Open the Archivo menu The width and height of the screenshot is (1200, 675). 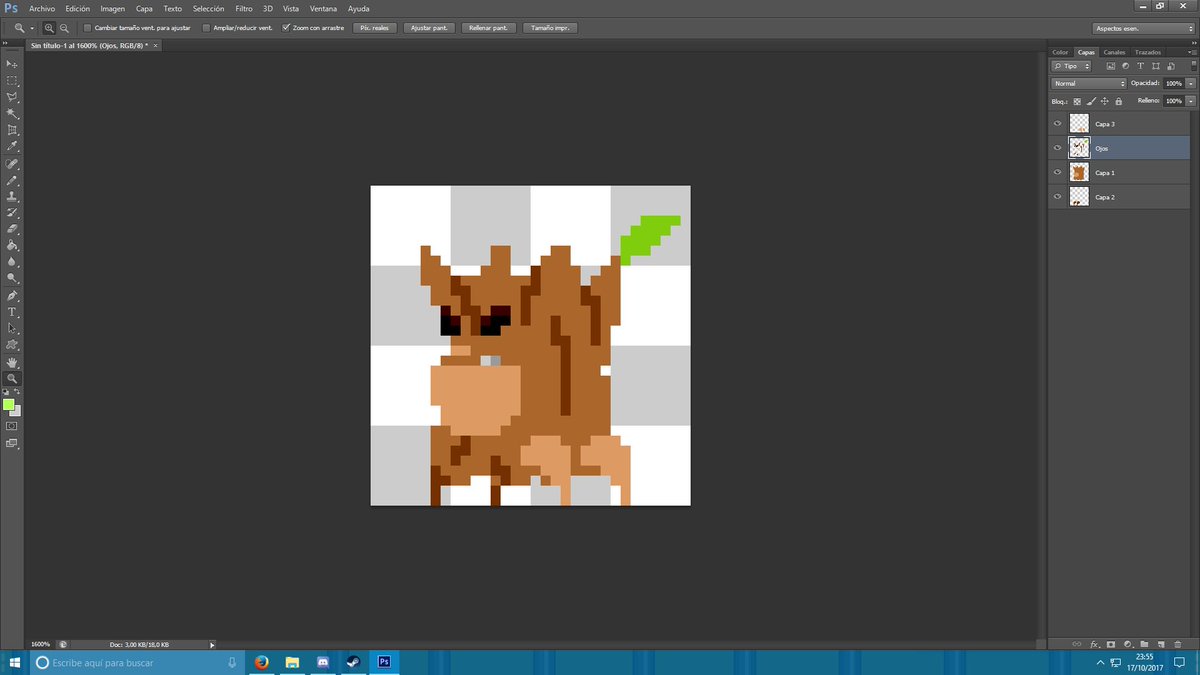pos(42,8)
